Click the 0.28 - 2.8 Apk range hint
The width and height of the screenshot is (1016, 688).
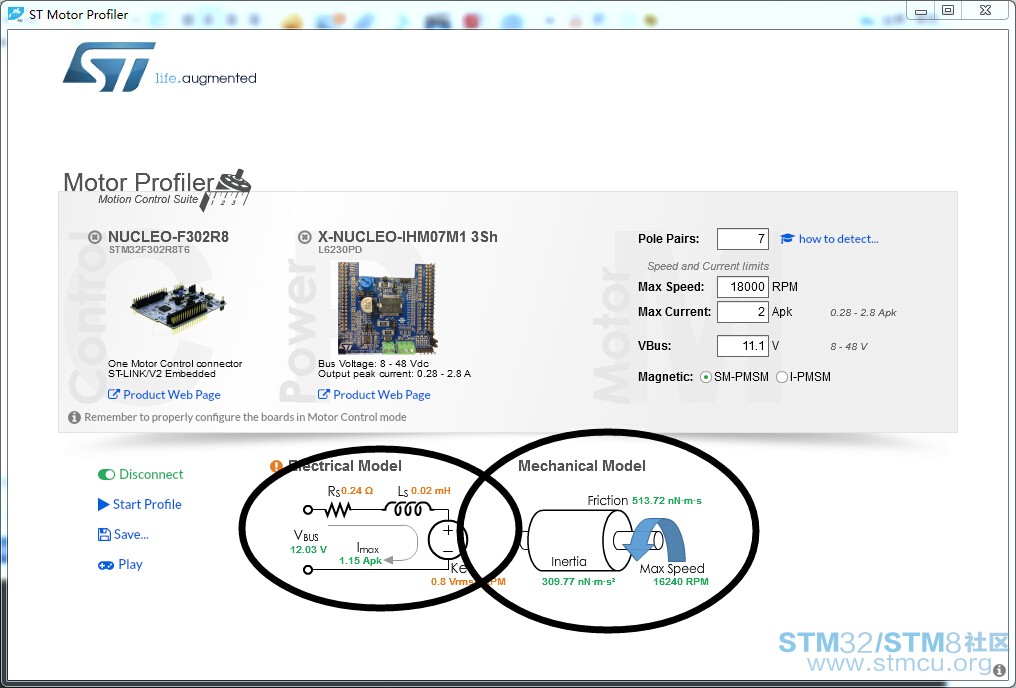pos(863,312)
